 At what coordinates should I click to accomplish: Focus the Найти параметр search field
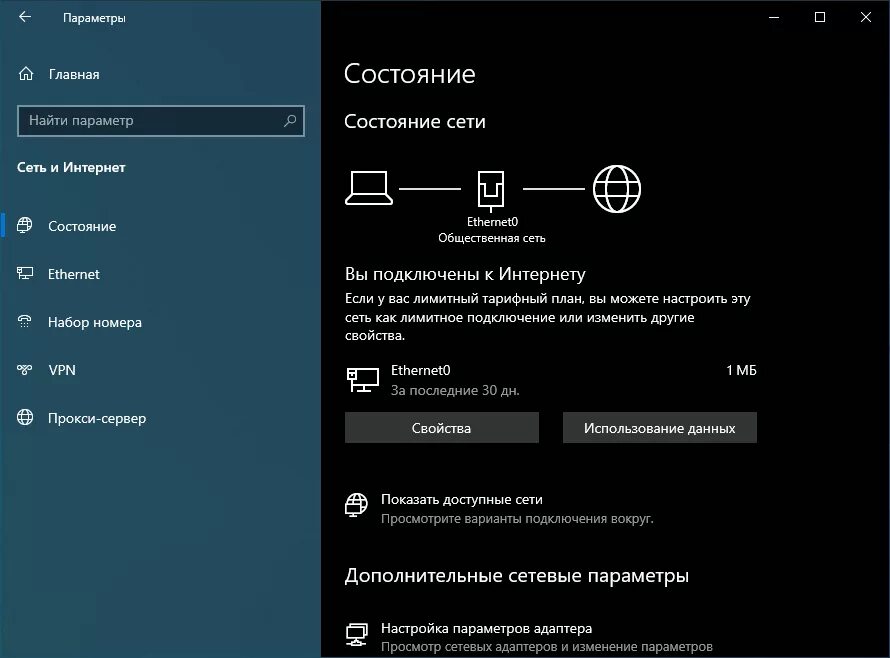coord(161,120)
